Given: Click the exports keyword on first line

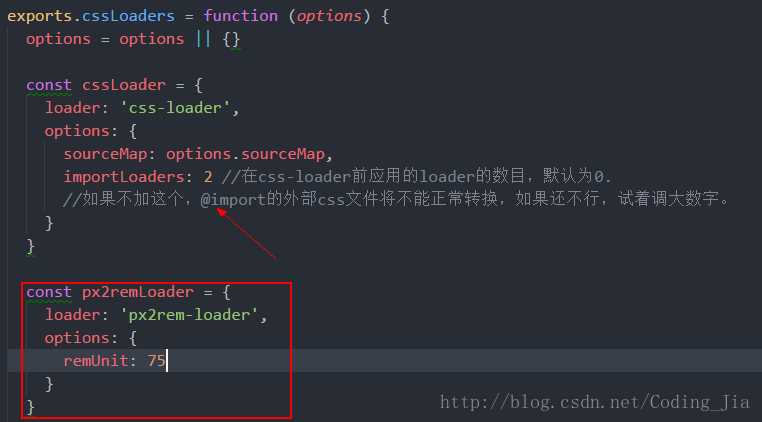Looking at the screenshot, I should click(39, 16).
